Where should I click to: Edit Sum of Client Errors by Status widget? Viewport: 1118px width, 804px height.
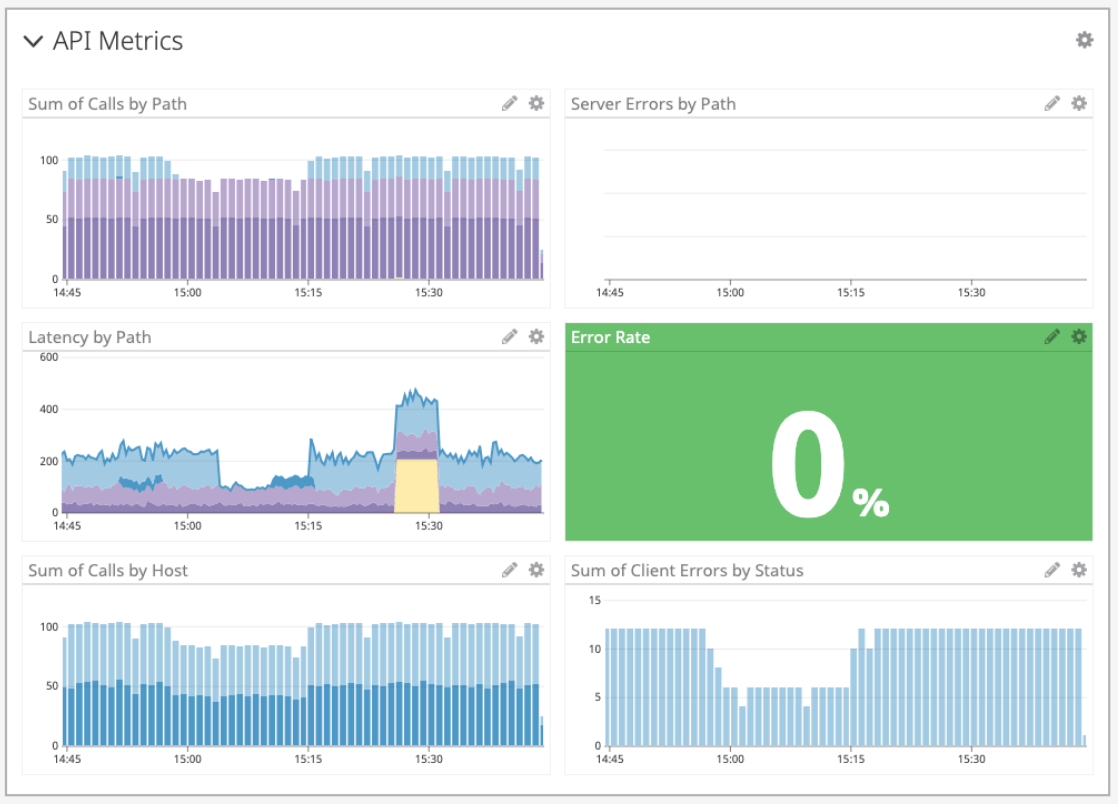[1052, 570]
